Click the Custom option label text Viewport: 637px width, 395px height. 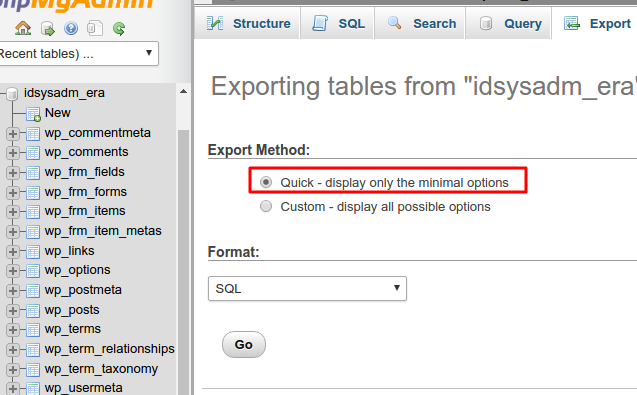386,207
